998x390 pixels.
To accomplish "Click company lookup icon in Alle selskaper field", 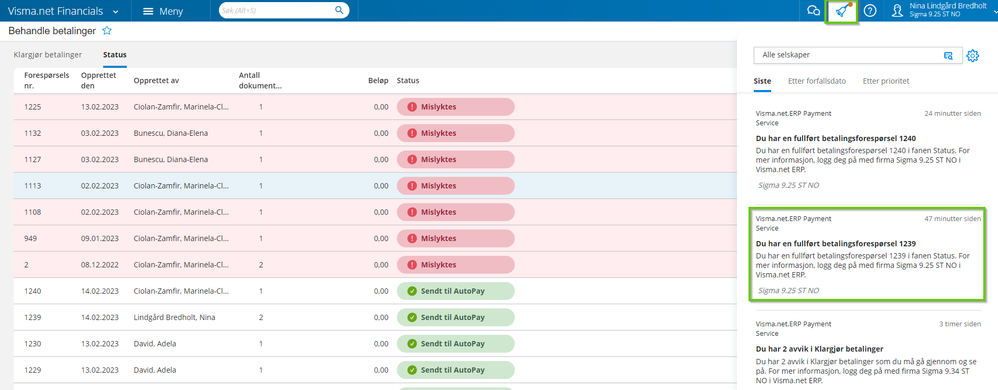I will (x=948, y=56).
